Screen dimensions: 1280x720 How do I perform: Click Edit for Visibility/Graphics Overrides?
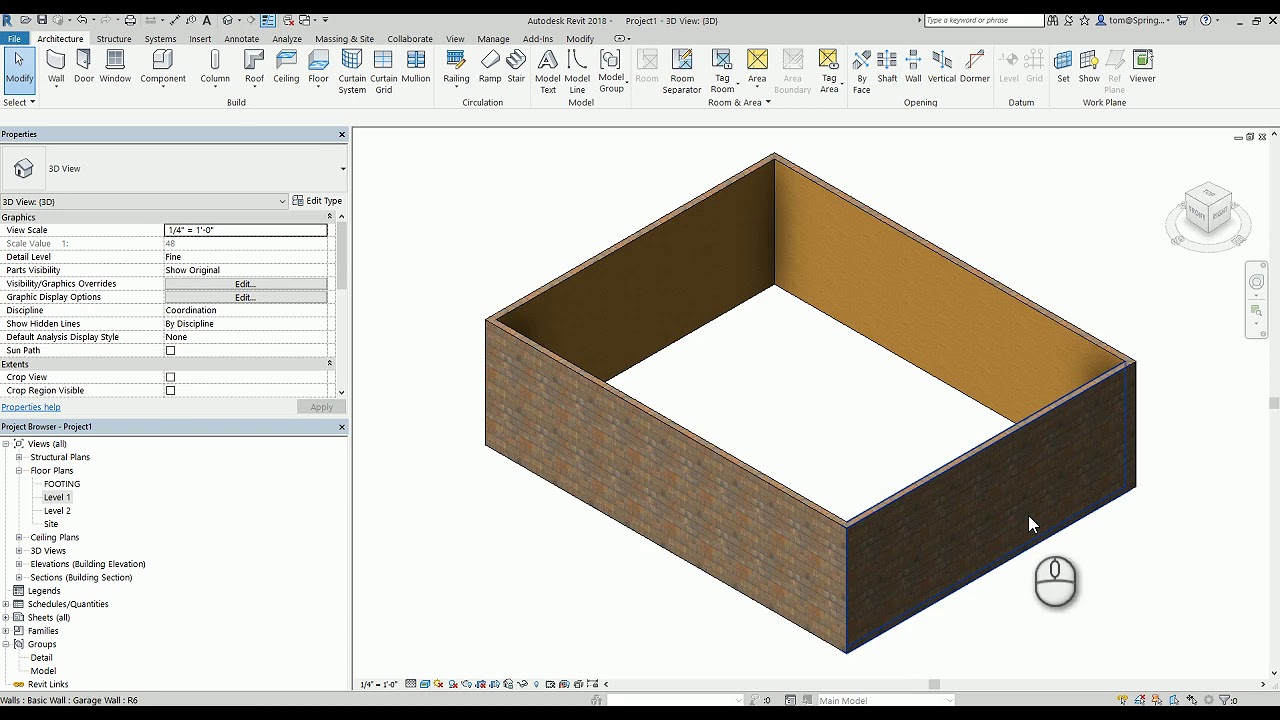click(246, 284)
